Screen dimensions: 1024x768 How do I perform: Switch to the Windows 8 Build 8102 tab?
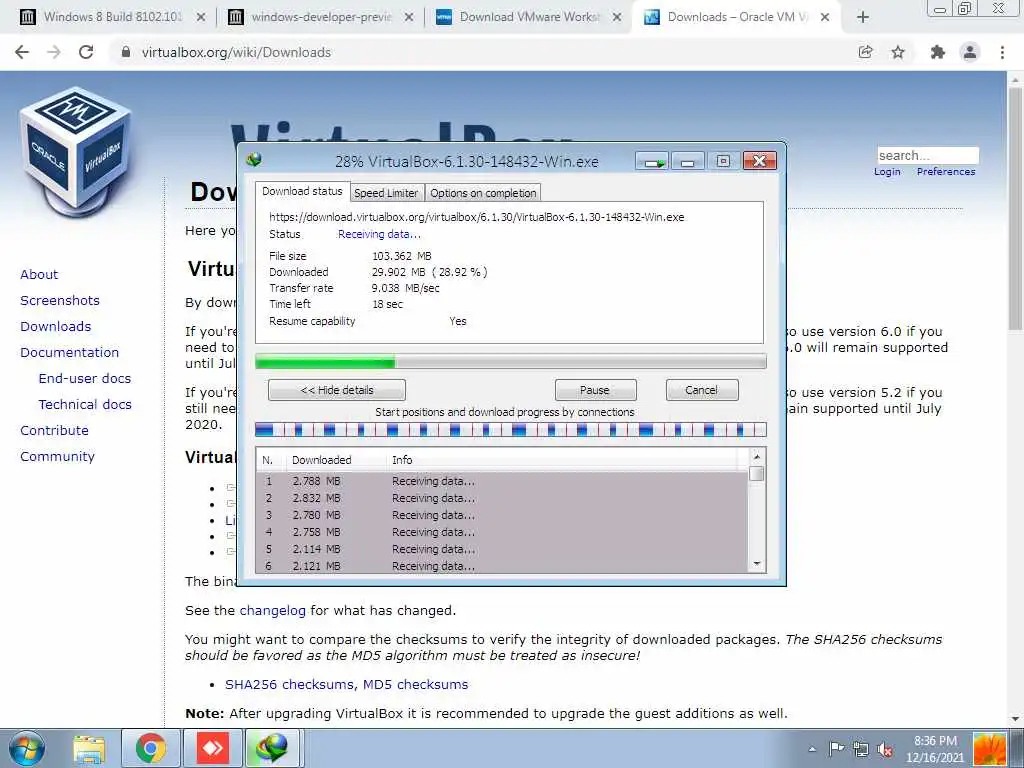coord(112,17)
